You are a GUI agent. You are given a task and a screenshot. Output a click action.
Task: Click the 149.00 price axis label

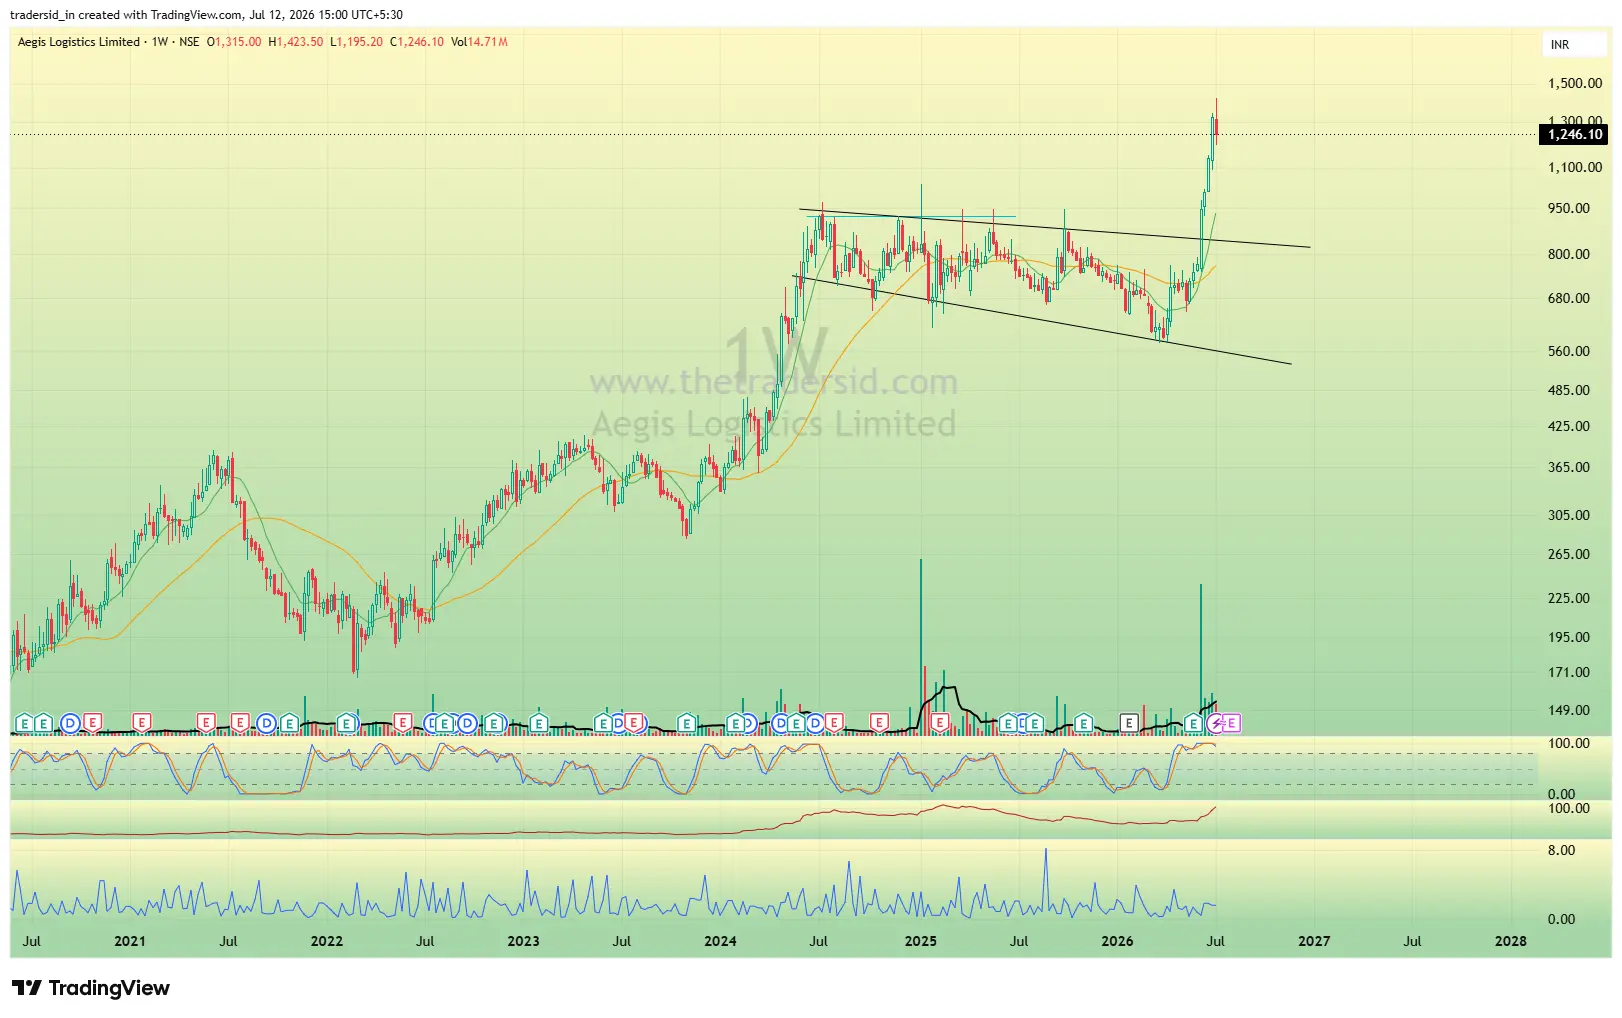[1569, 710]
